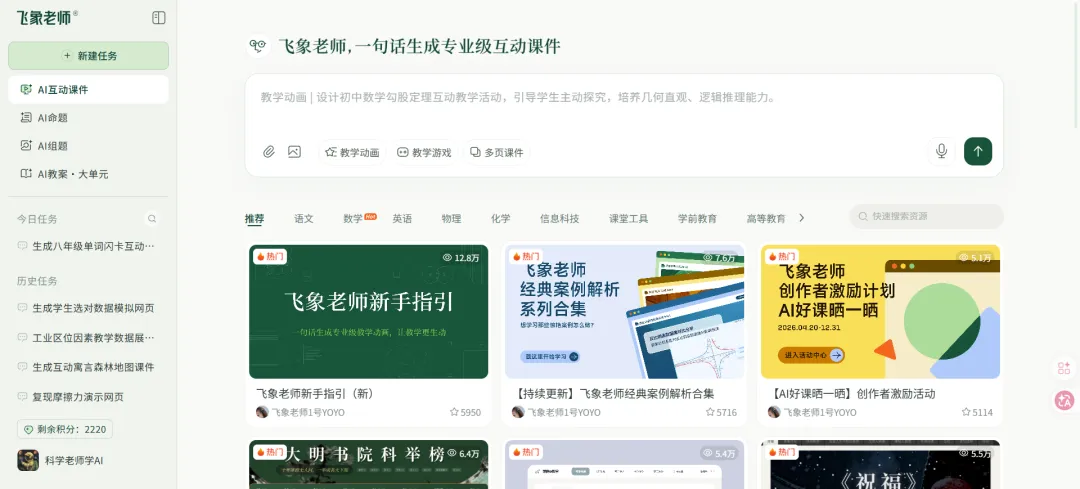Click the 新建任务 button
The width and height of the screenshot is (1080, 489).
coord(88,56)
